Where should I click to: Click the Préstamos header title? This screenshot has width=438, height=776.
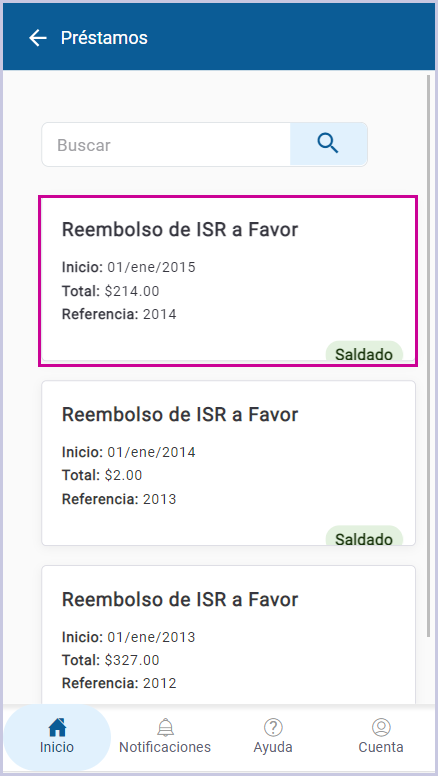(x=104, y=38)
